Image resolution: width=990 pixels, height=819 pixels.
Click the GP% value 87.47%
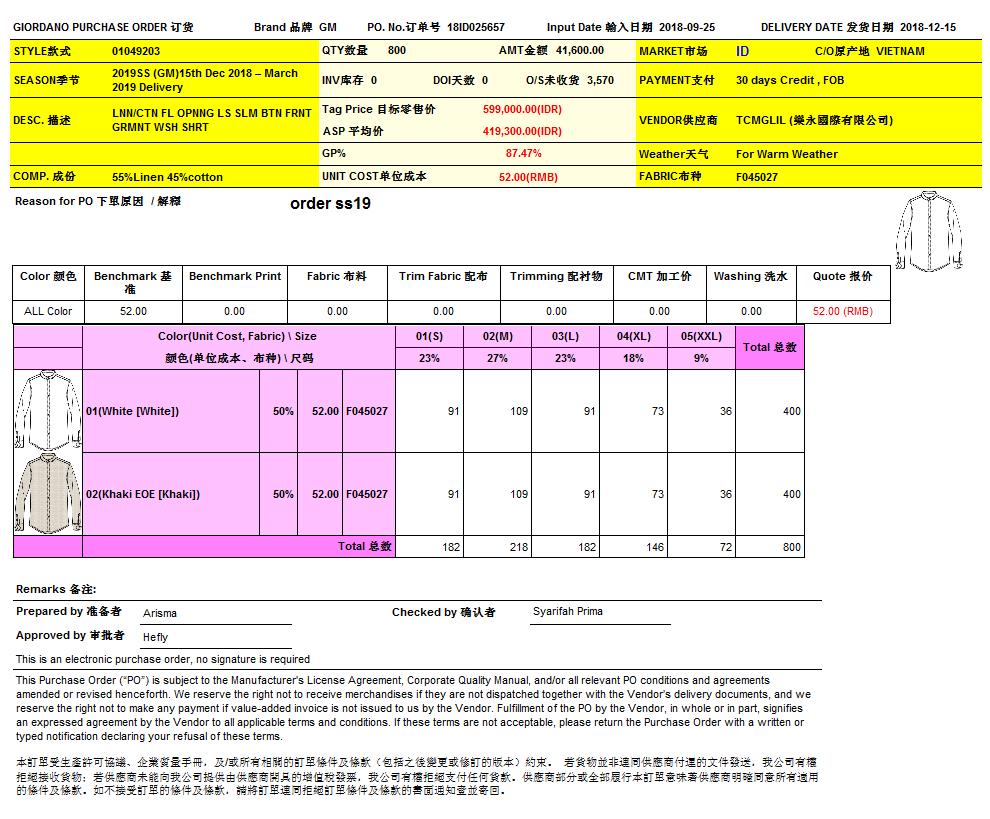pos(523,154)
